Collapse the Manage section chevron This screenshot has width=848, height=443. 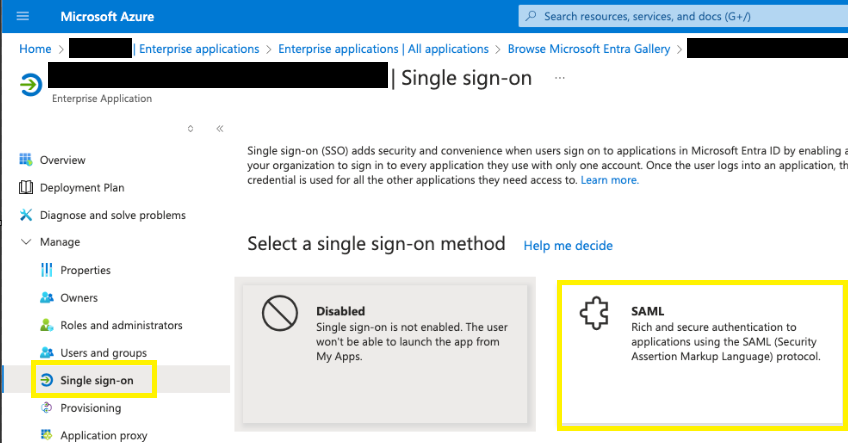(x=25, y=242)
